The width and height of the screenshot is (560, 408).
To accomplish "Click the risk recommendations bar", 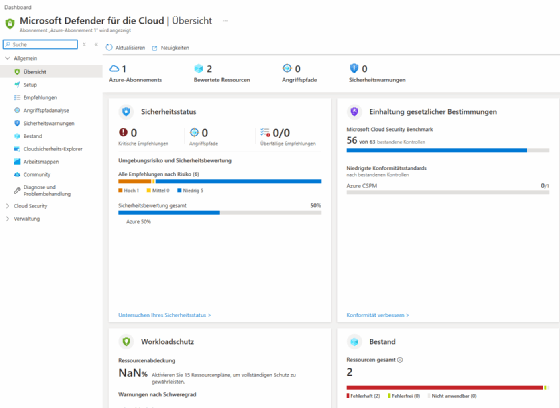I will tap(220, 181).
